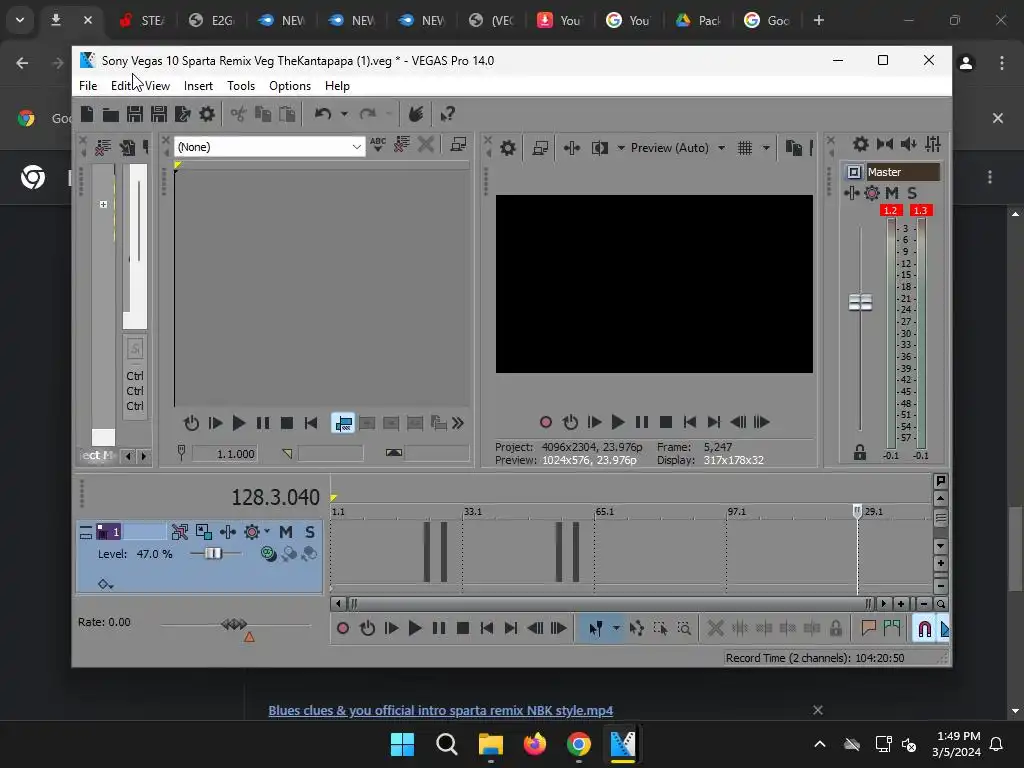Adjust the Master volume fader
The width and height of the screenshot is (1024, 768).
pyautogui.click(x=860, y=302)
